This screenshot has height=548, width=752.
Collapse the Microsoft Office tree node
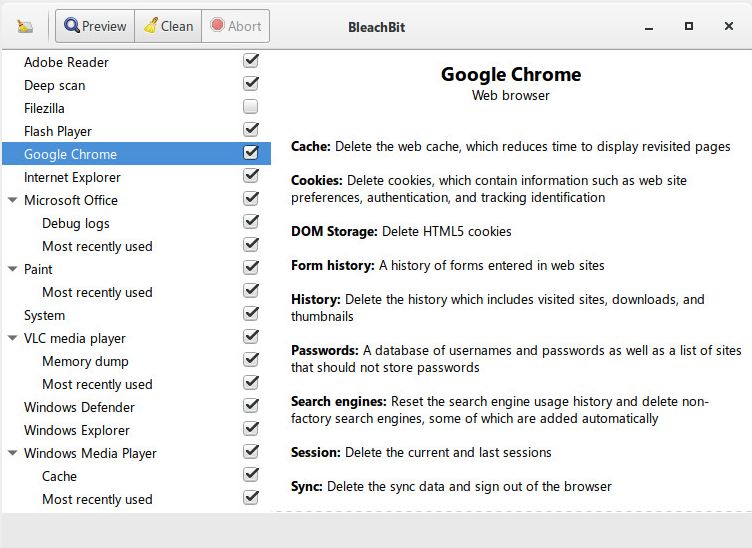[x=13, y=200]
